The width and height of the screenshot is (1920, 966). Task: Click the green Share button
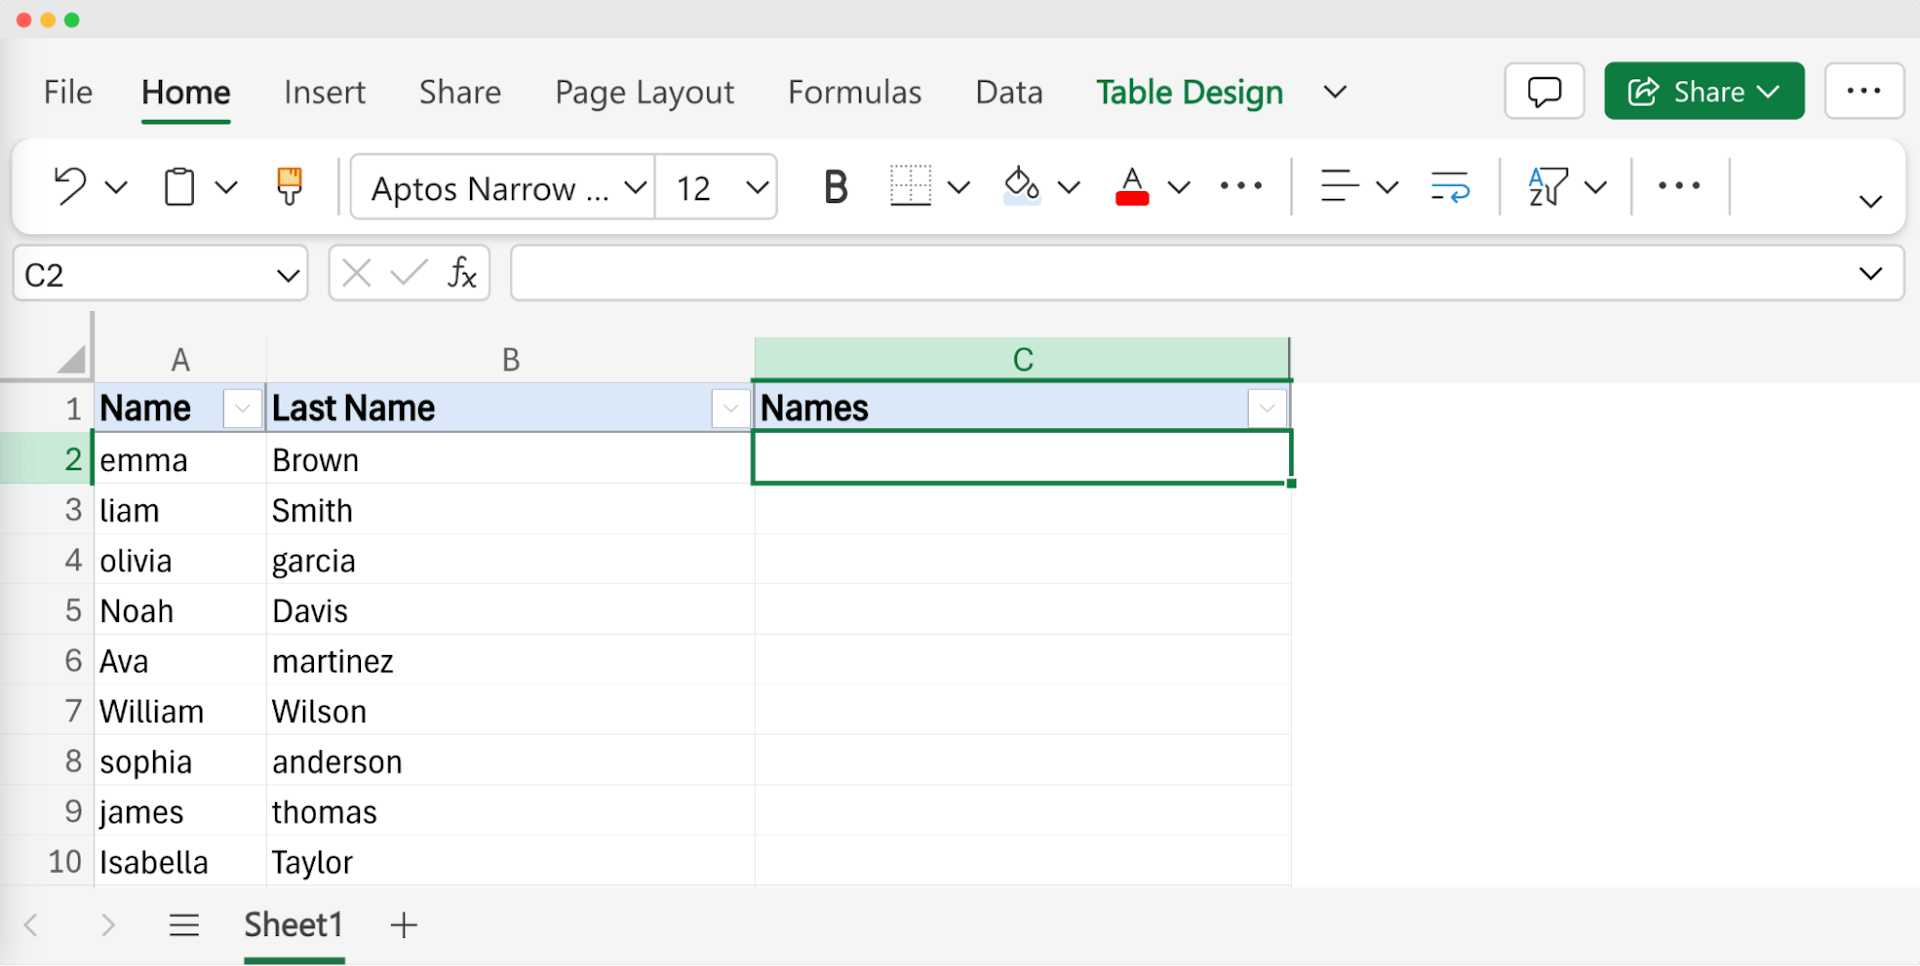(1703, 91)
